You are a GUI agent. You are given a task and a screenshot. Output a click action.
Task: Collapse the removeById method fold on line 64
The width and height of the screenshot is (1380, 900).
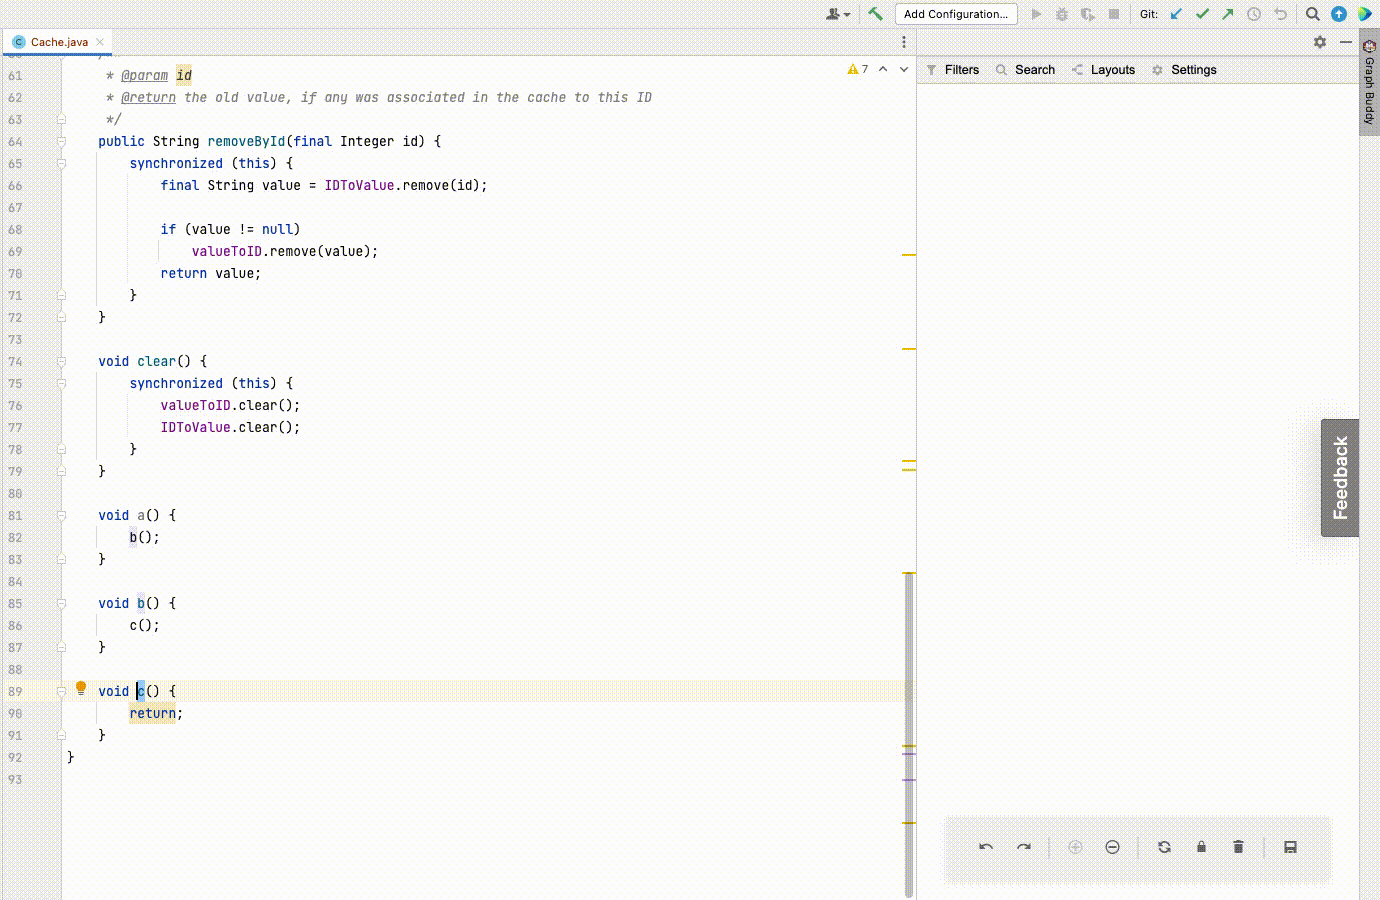(x=61, y=141)
